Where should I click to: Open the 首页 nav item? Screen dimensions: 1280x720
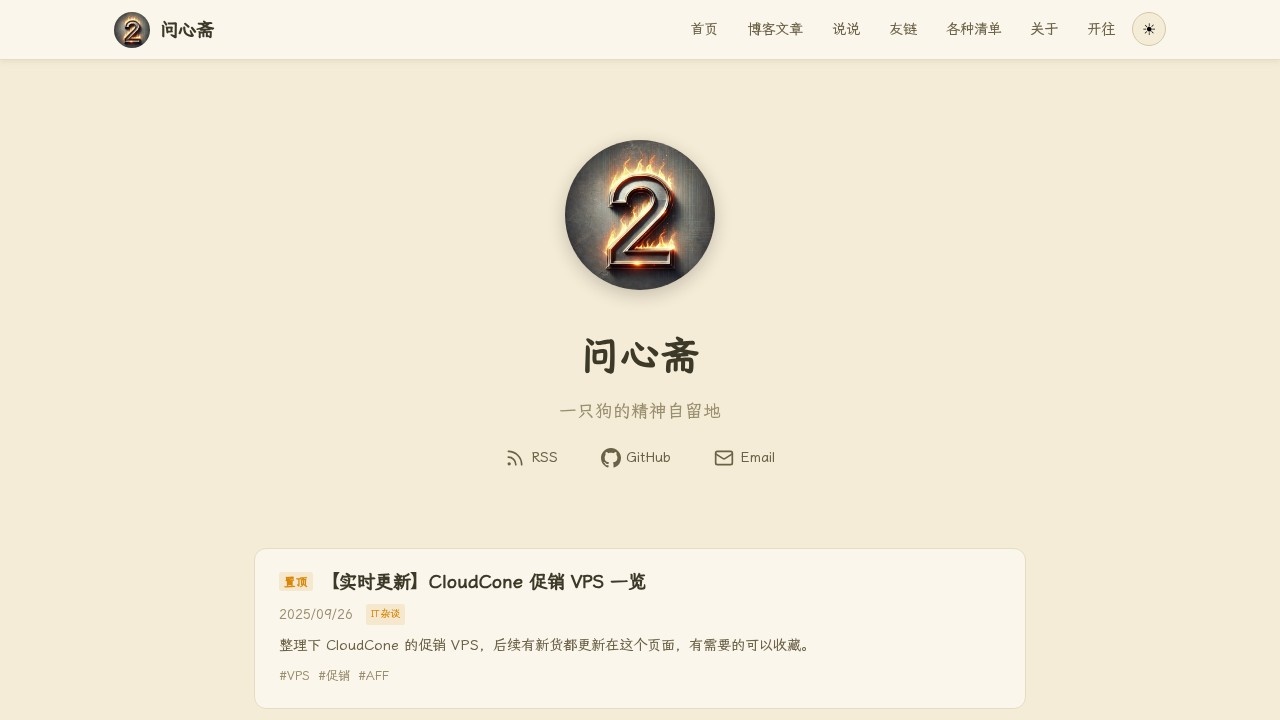tap(704, 29)
